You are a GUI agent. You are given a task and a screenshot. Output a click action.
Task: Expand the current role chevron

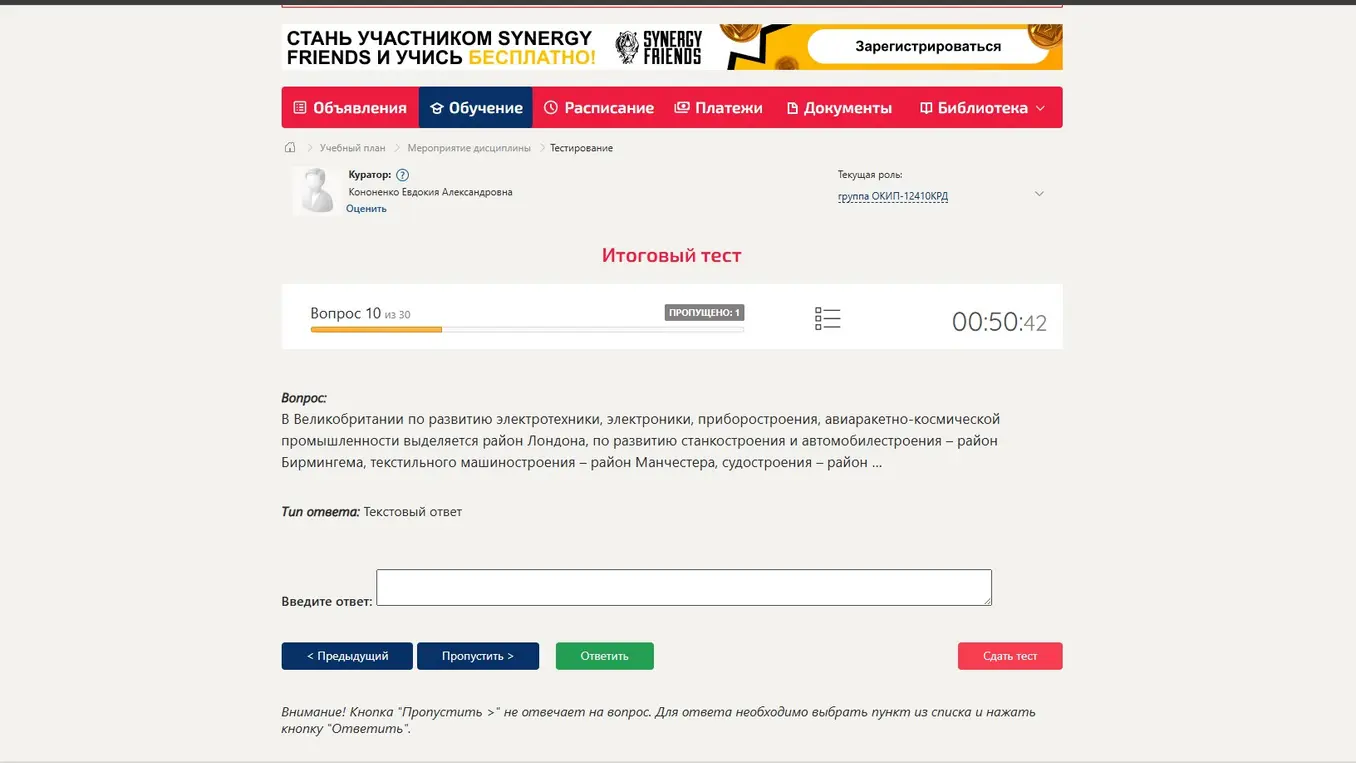(1039, 194)
